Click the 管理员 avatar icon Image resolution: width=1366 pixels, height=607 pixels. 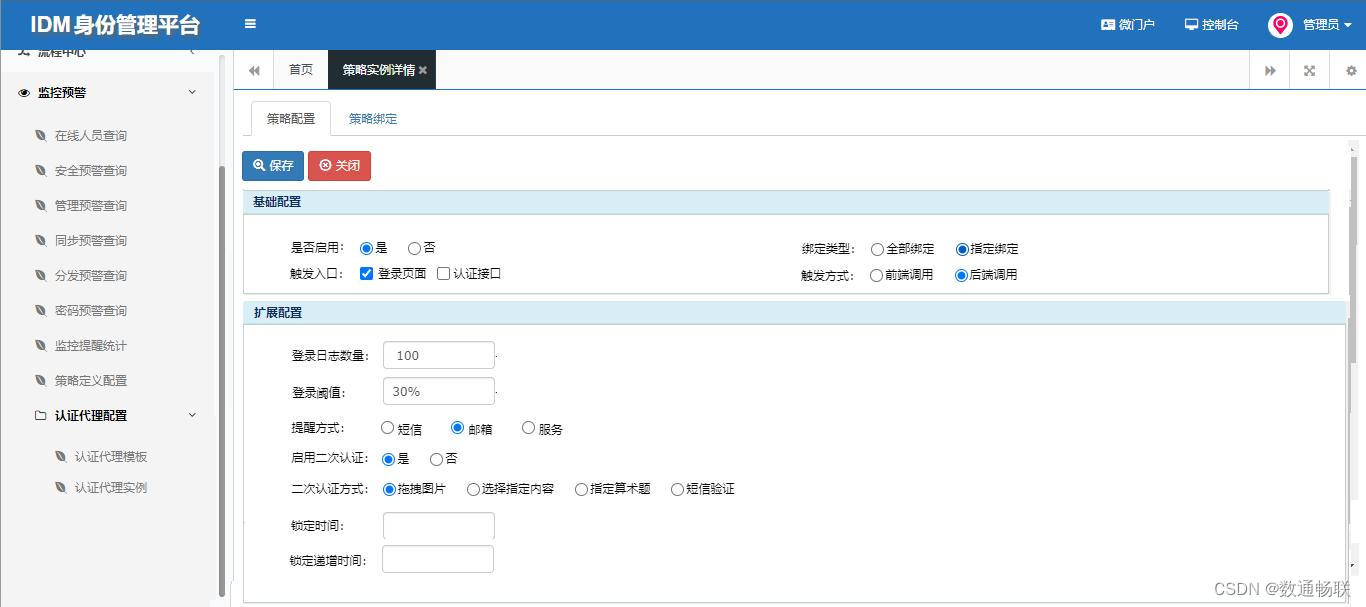coord(1280,25)
